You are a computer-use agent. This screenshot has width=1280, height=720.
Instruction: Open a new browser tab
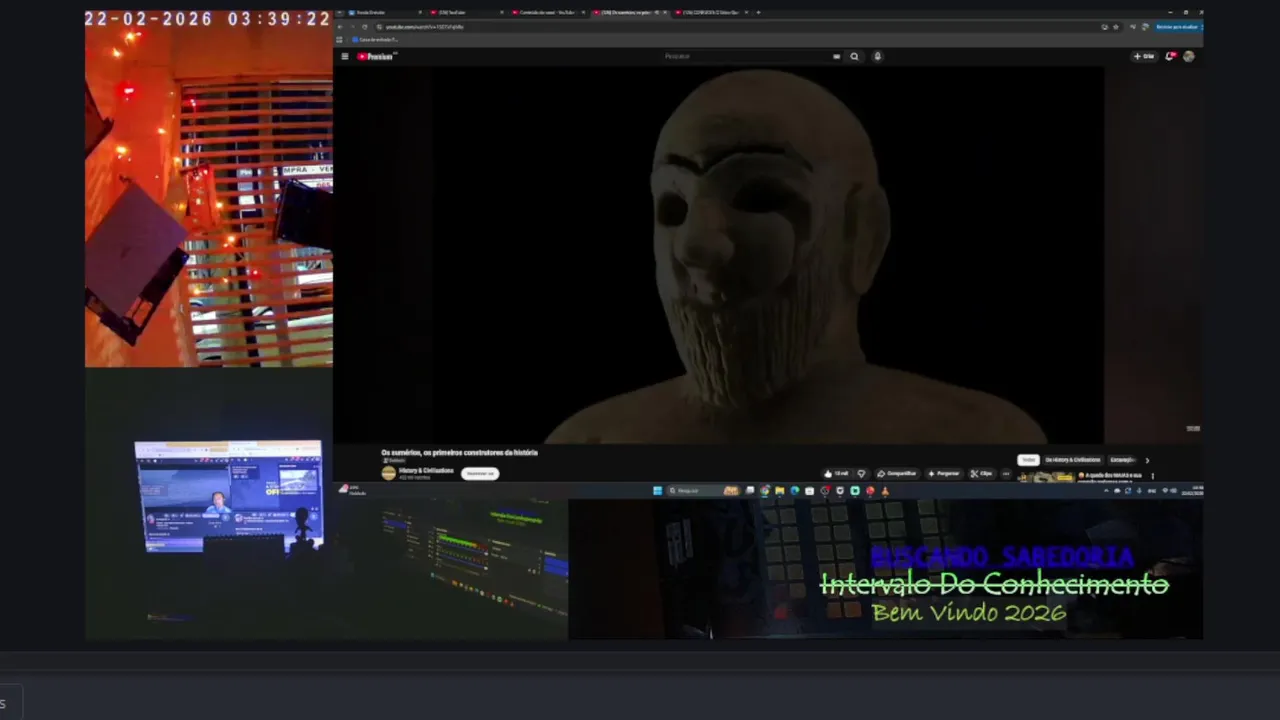(758, 12)
